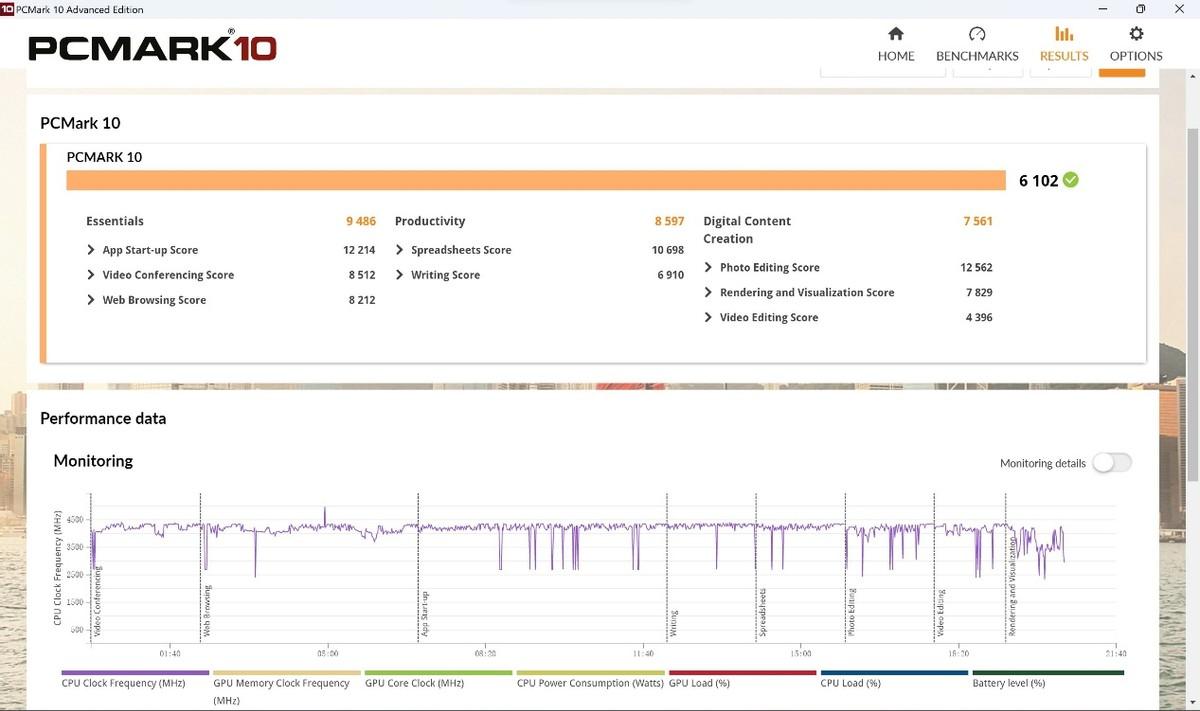Click the Productivity score 8 597

pos(670,221)
